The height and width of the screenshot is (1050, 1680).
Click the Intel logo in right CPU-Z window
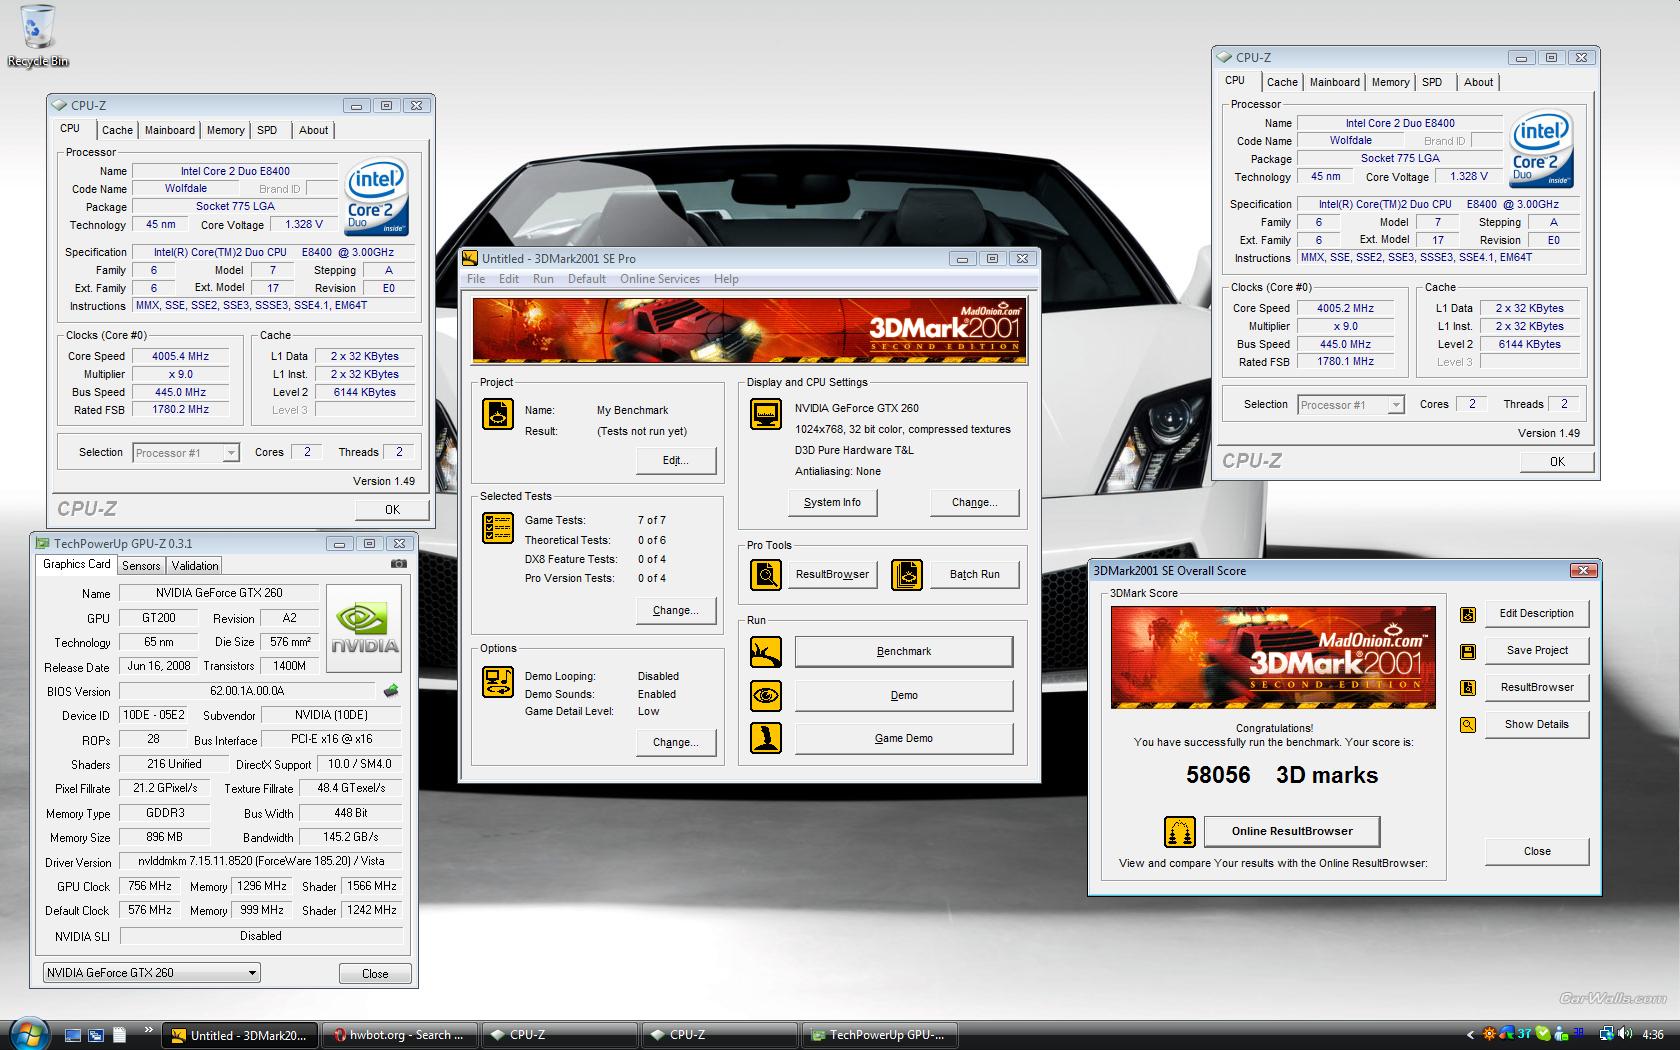[1541, 148]
